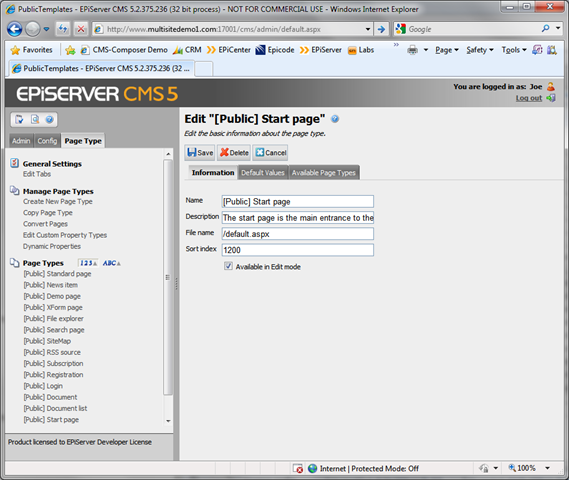
Task: Open the zoom level dropdown in the status bar
Action: click(548, 468)
